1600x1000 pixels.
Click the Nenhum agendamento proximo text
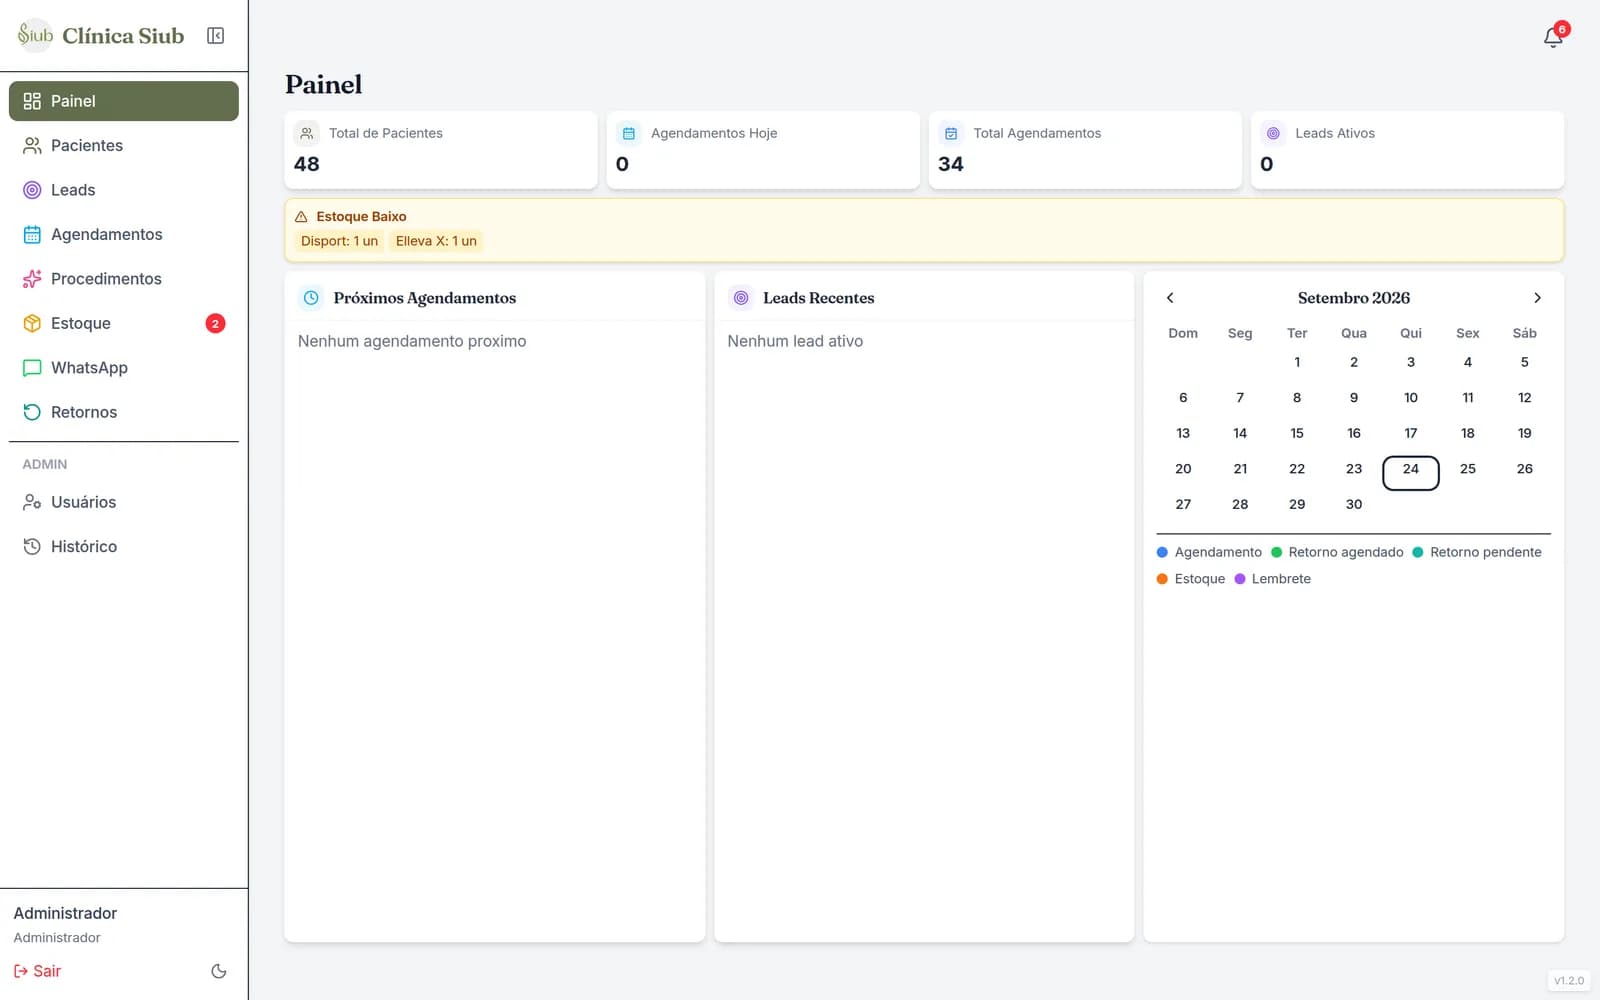click(x=412, y=341)
